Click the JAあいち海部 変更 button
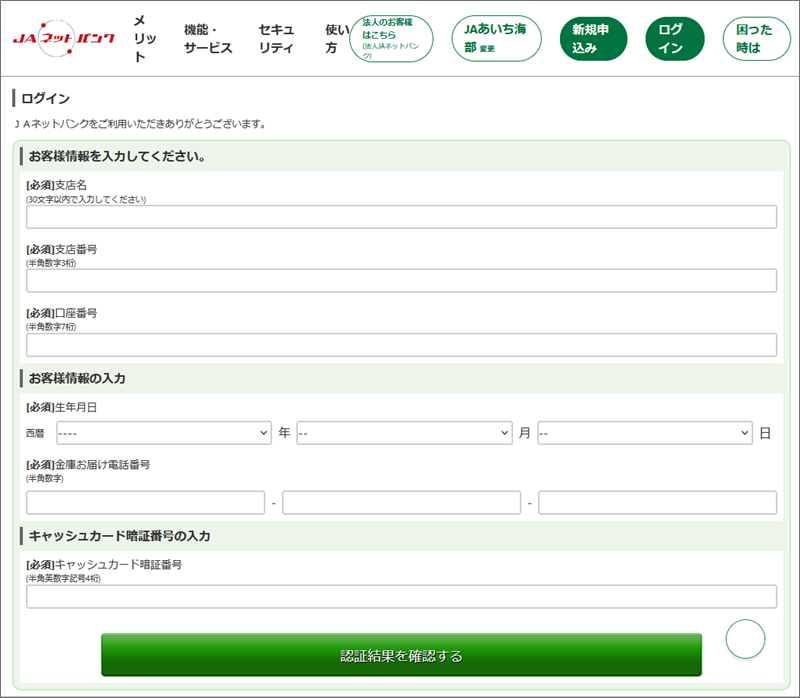Screen dimensions: 800x698 (x=496, y=39)
